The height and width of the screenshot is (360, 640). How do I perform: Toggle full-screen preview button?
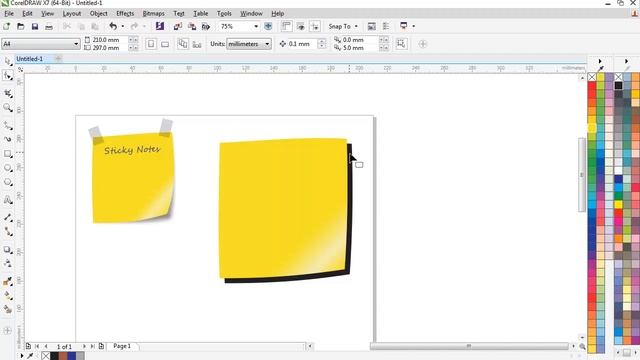[x=268, y=26]
